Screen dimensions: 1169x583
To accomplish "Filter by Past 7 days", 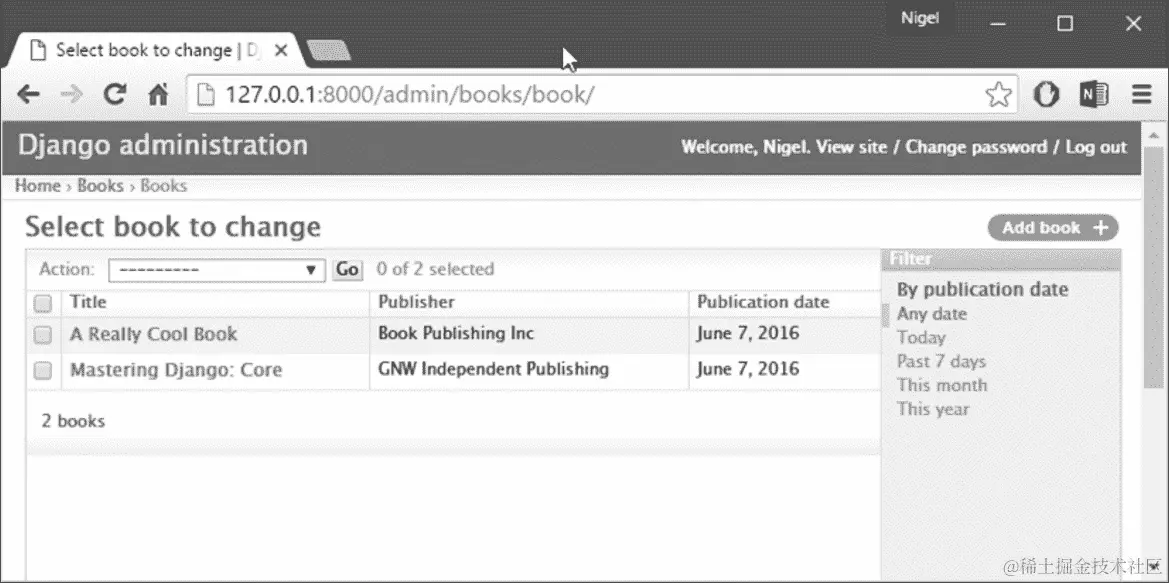I will pos(941,362).
